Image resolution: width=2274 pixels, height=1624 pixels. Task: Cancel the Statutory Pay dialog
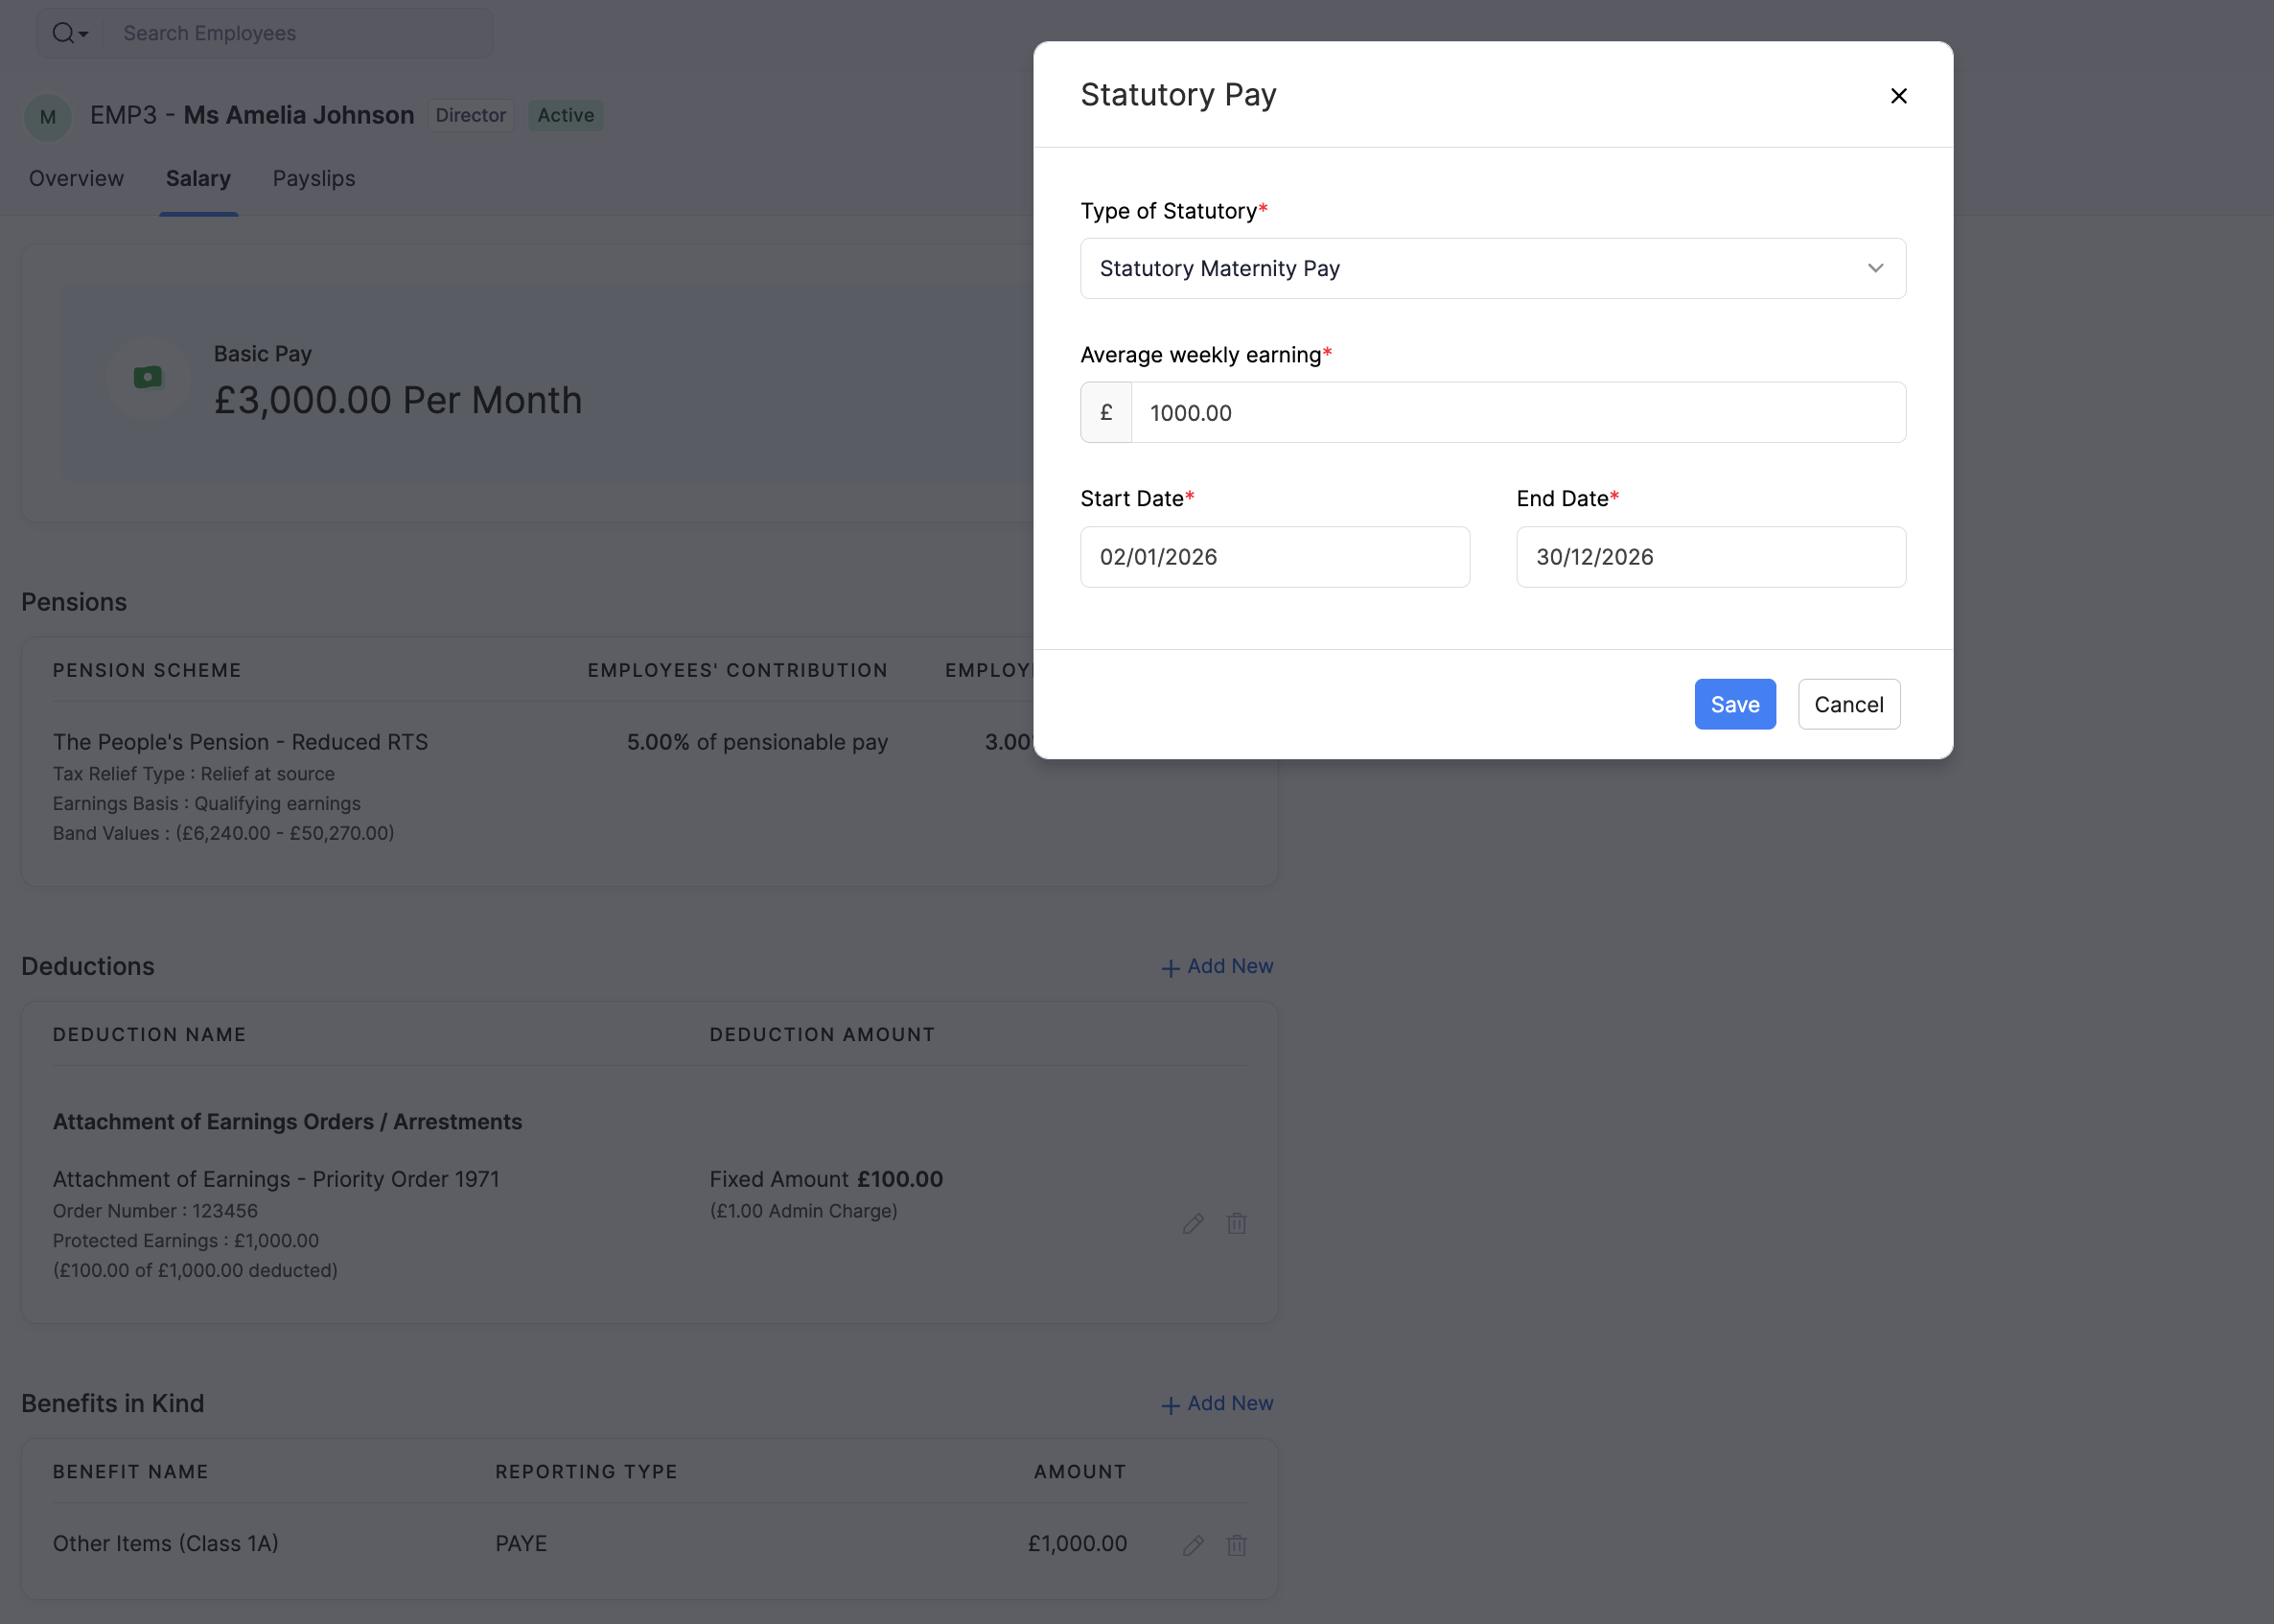1848,704
